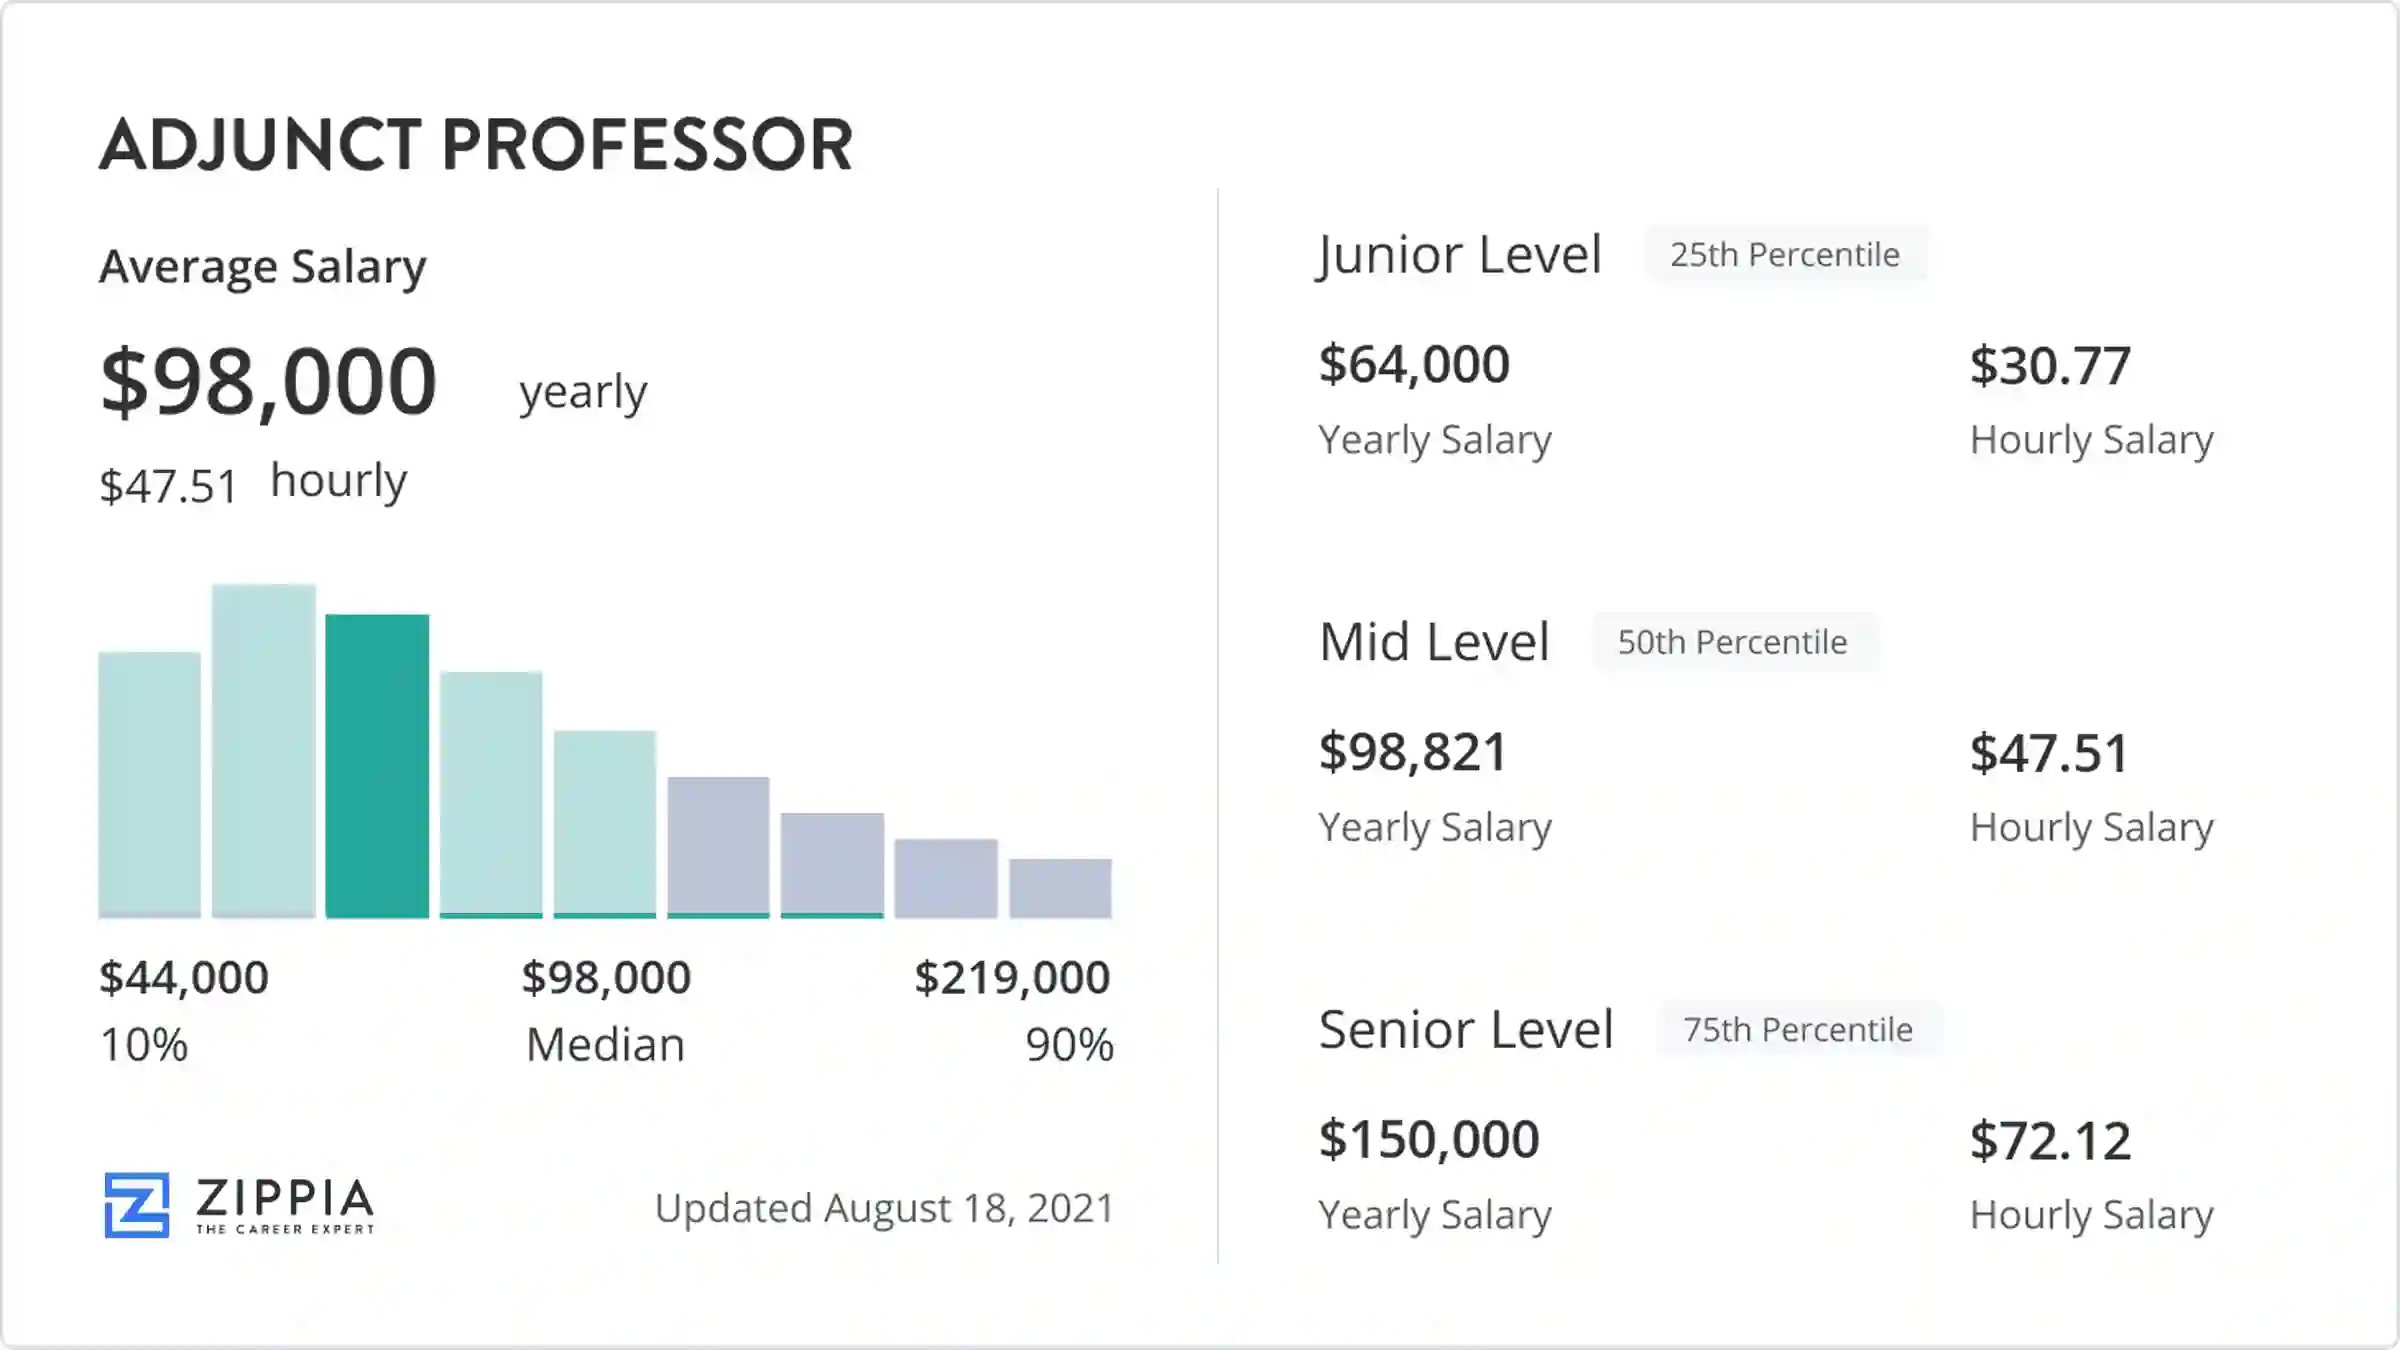Click the $44,000 10% axis label
This screenshot has height=1350, width=2400.
tap(184, 977)
